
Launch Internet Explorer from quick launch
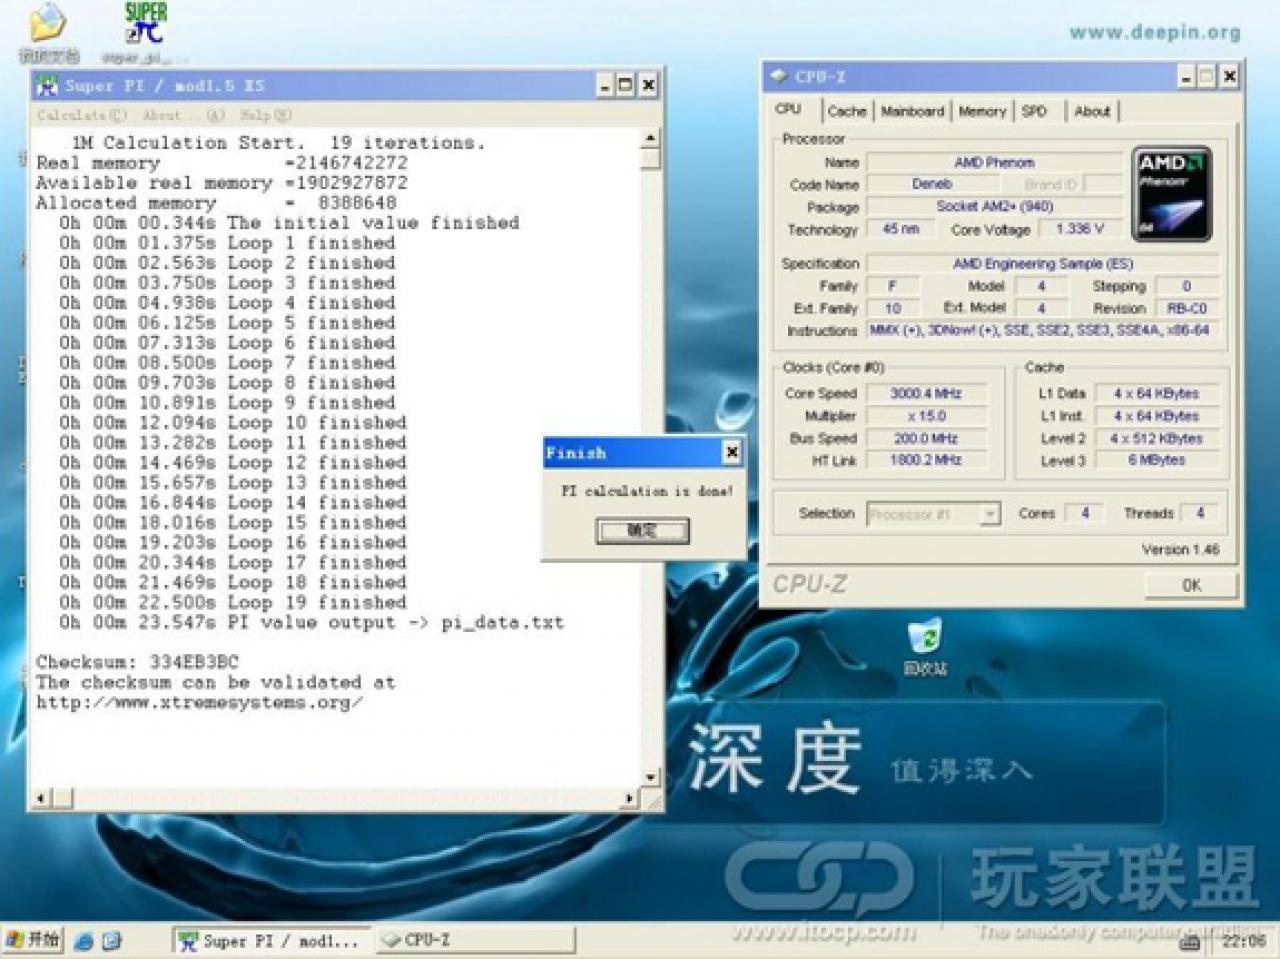click(85, 941)
